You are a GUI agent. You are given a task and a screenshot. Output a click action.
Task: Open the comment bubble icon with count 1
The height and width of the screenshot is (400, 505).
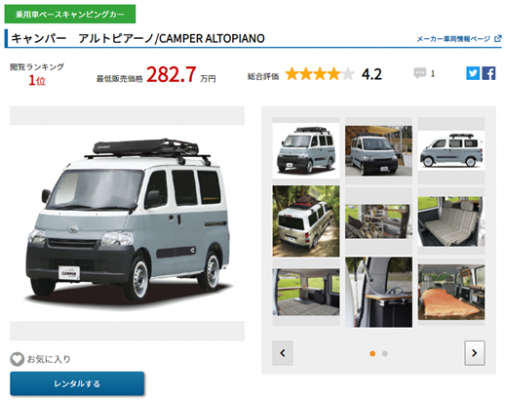point(420,73)
